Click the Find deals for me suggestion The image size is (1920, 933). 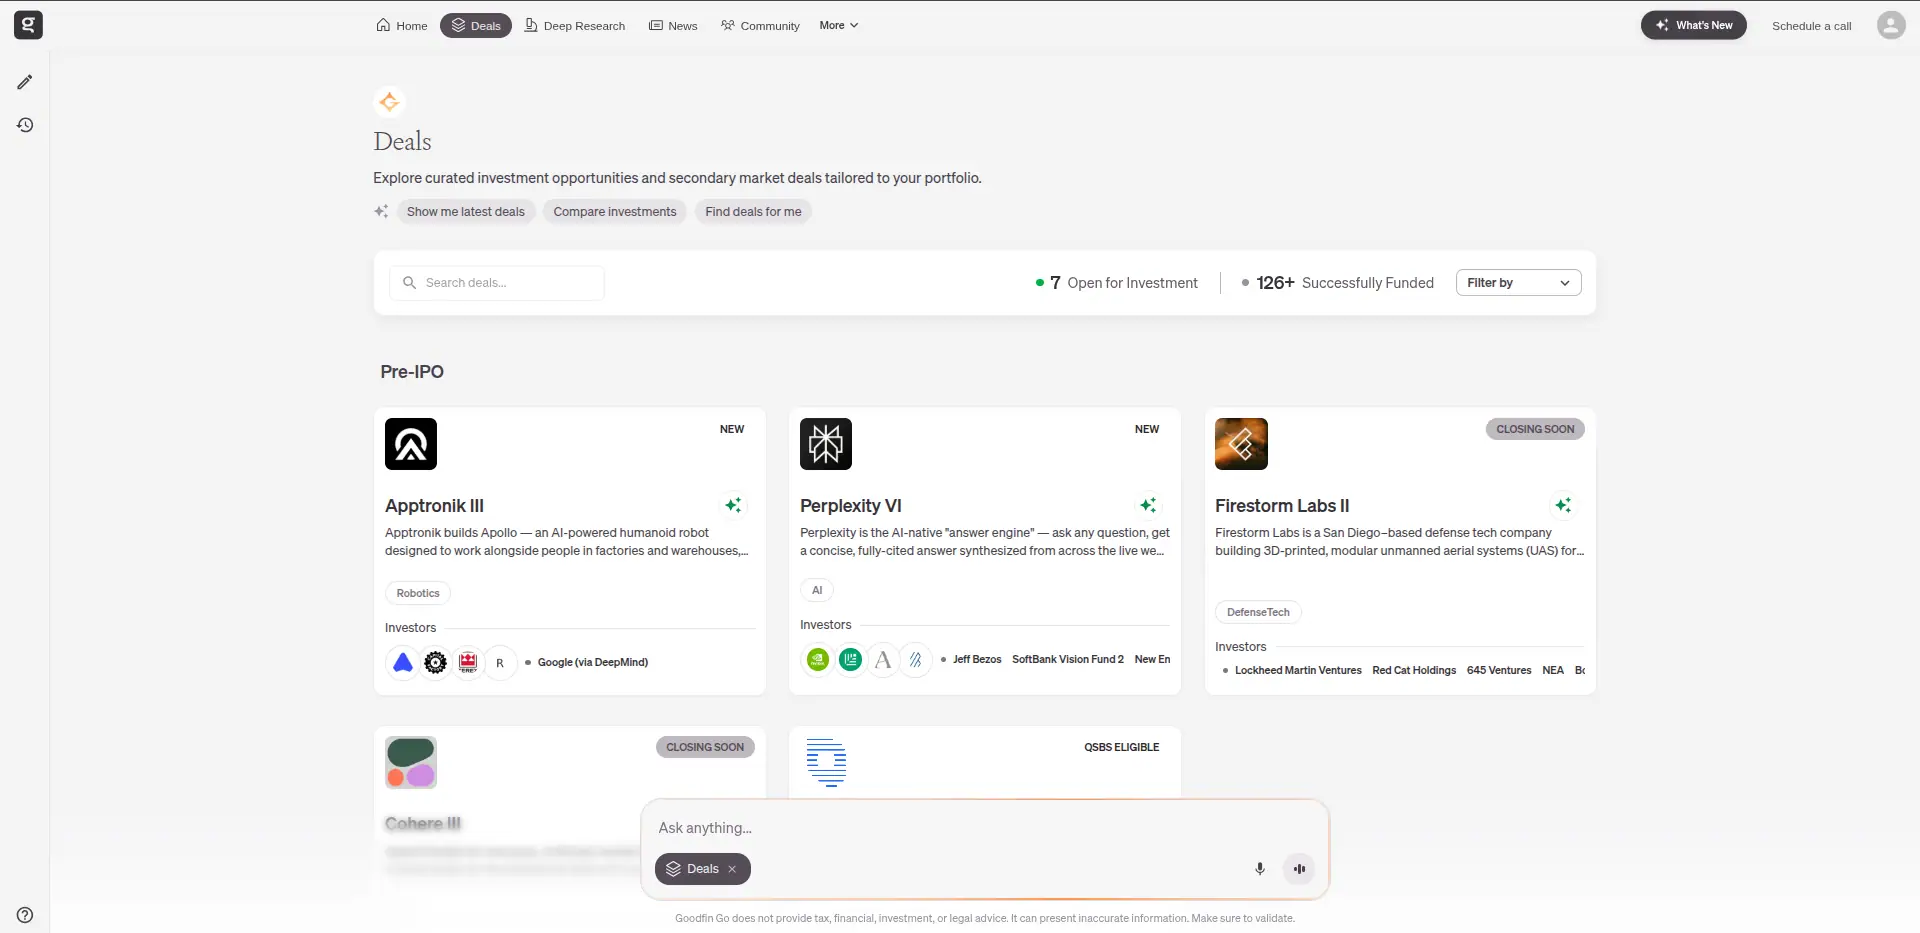[x=753, y=211]
